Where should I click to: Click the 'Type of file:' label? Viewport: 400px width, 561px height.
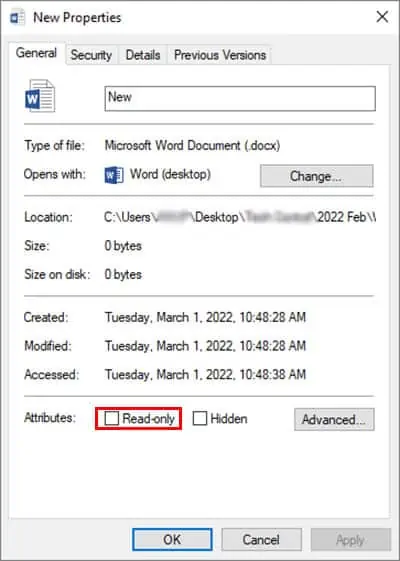(54, 146)
